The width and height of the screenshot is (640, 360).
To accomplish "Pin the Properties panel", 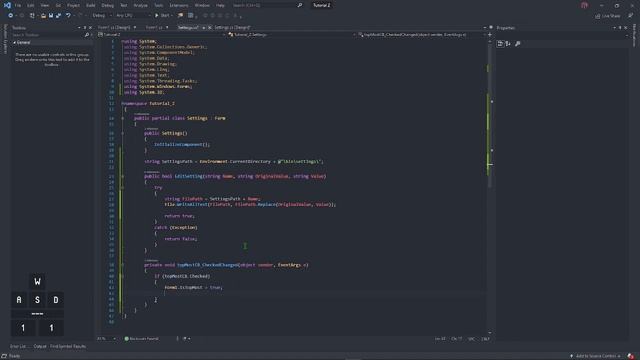I will [x=620, y=28].
